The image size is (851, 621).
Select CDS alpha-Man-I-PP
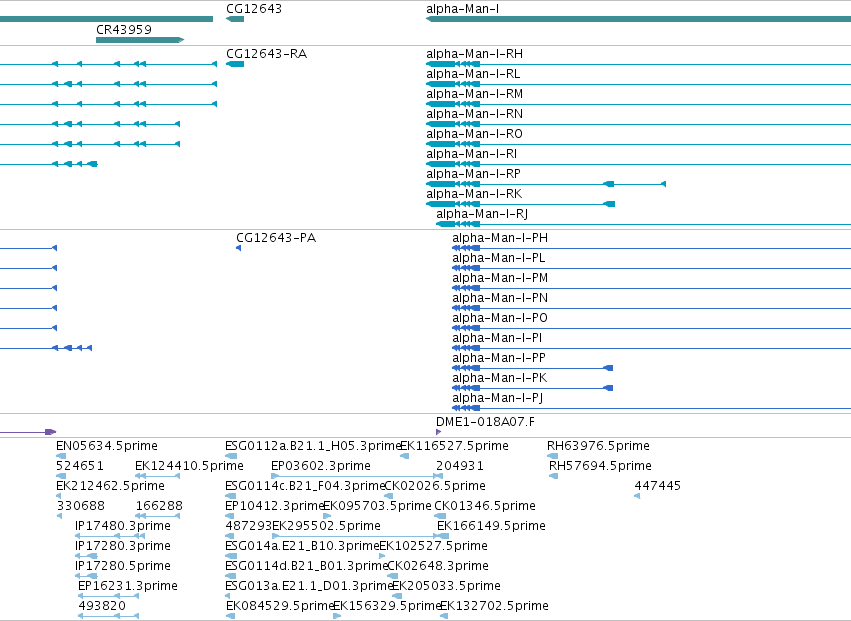pos(532,368)
